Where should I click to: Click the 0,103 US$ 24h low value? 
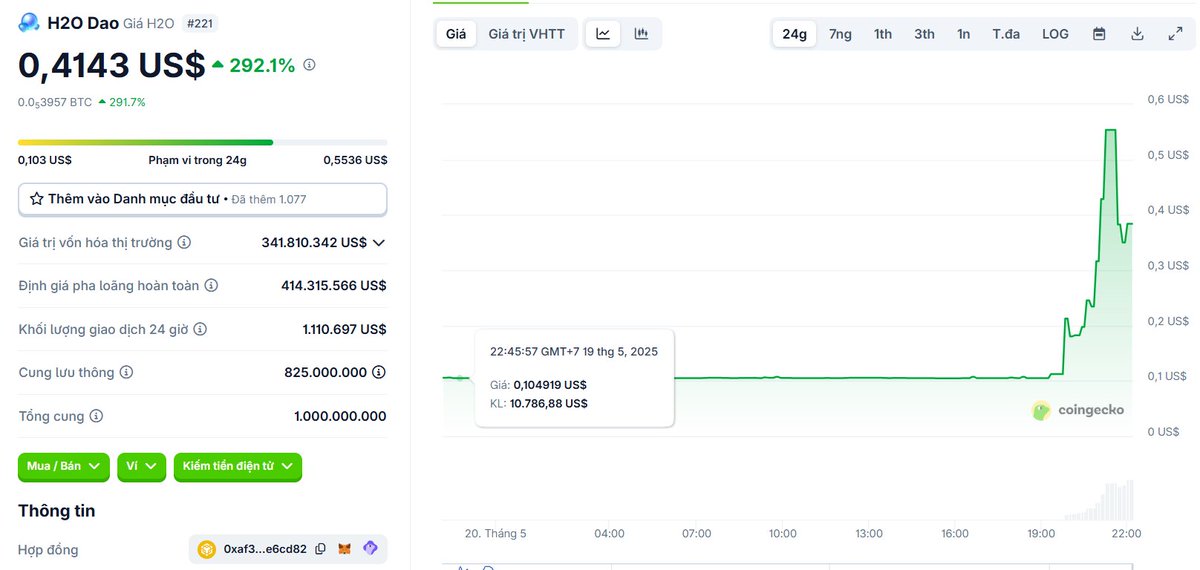click(45, 160)
